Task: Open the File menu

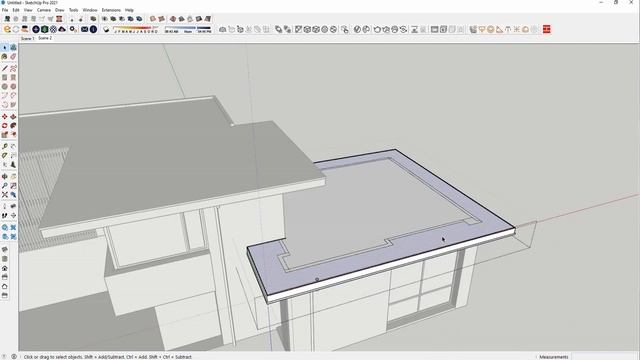Action: pos(5,10)
